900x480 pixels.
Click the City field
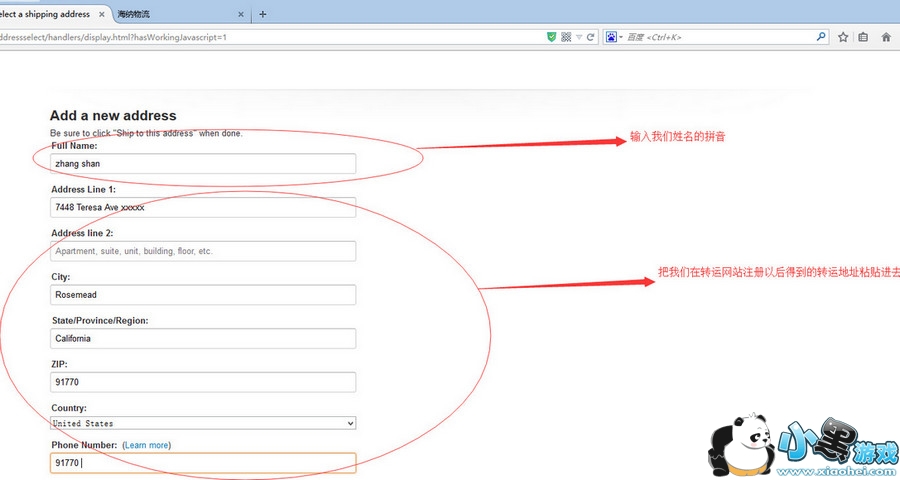tap(203, 295)
